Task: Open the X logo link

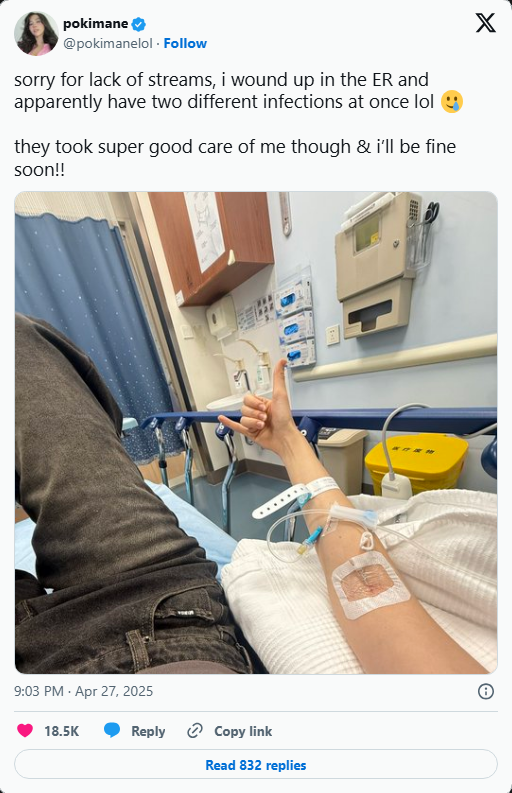Action: point(485,23)
